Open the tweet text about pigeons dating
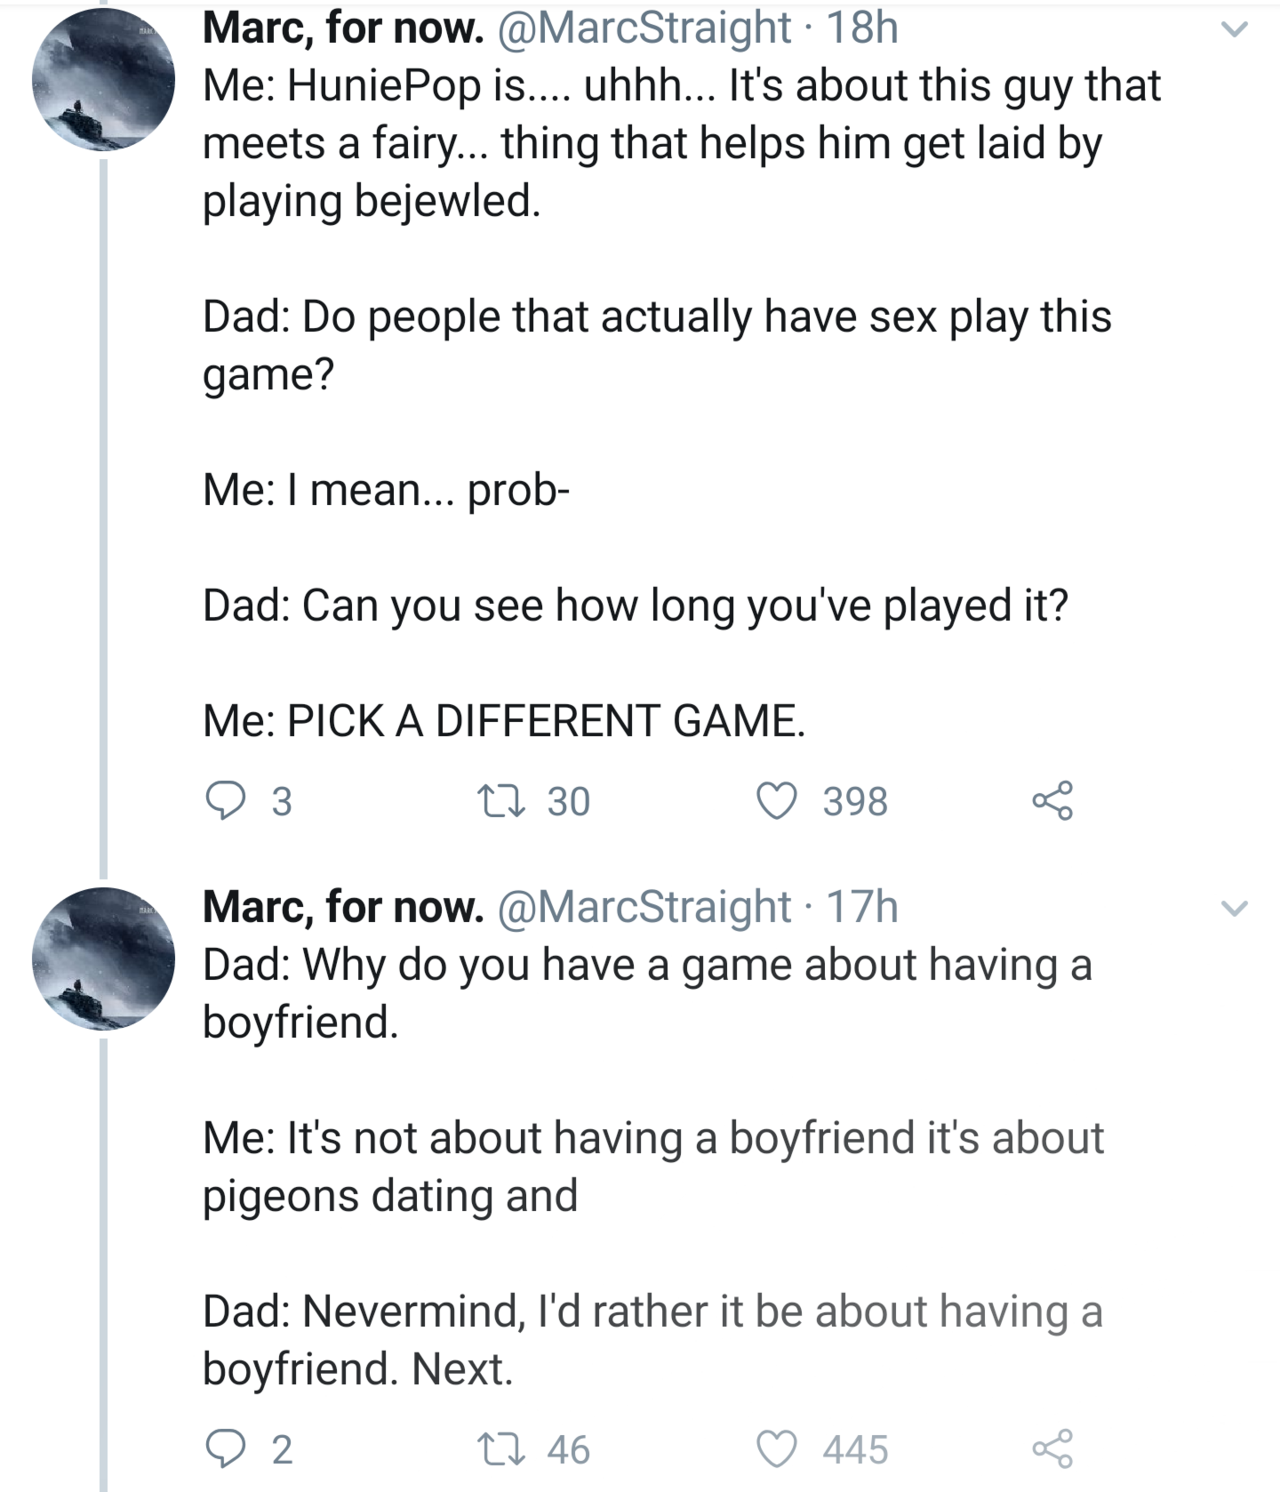 [x=652, y=1166]
